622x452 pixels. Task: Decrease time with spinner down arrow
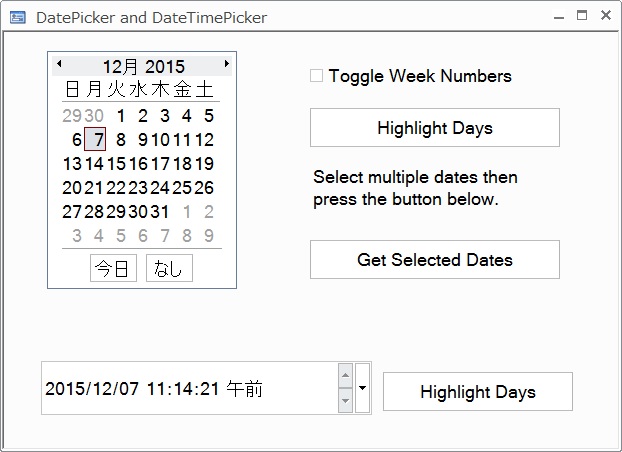pos(346,400)
